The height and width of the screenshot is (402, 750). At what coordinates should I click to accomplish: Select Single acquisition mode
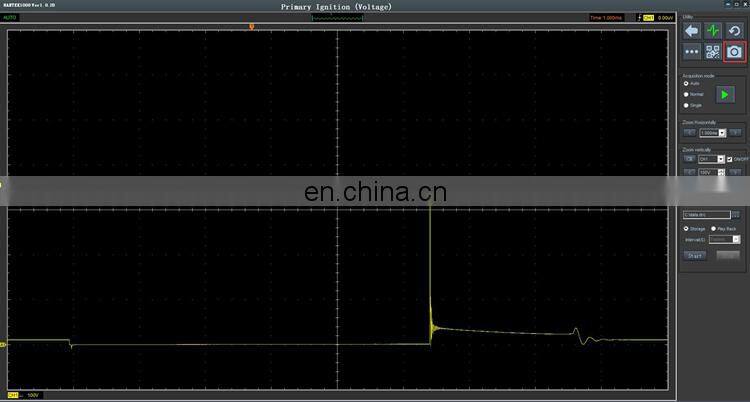(686, 105)
